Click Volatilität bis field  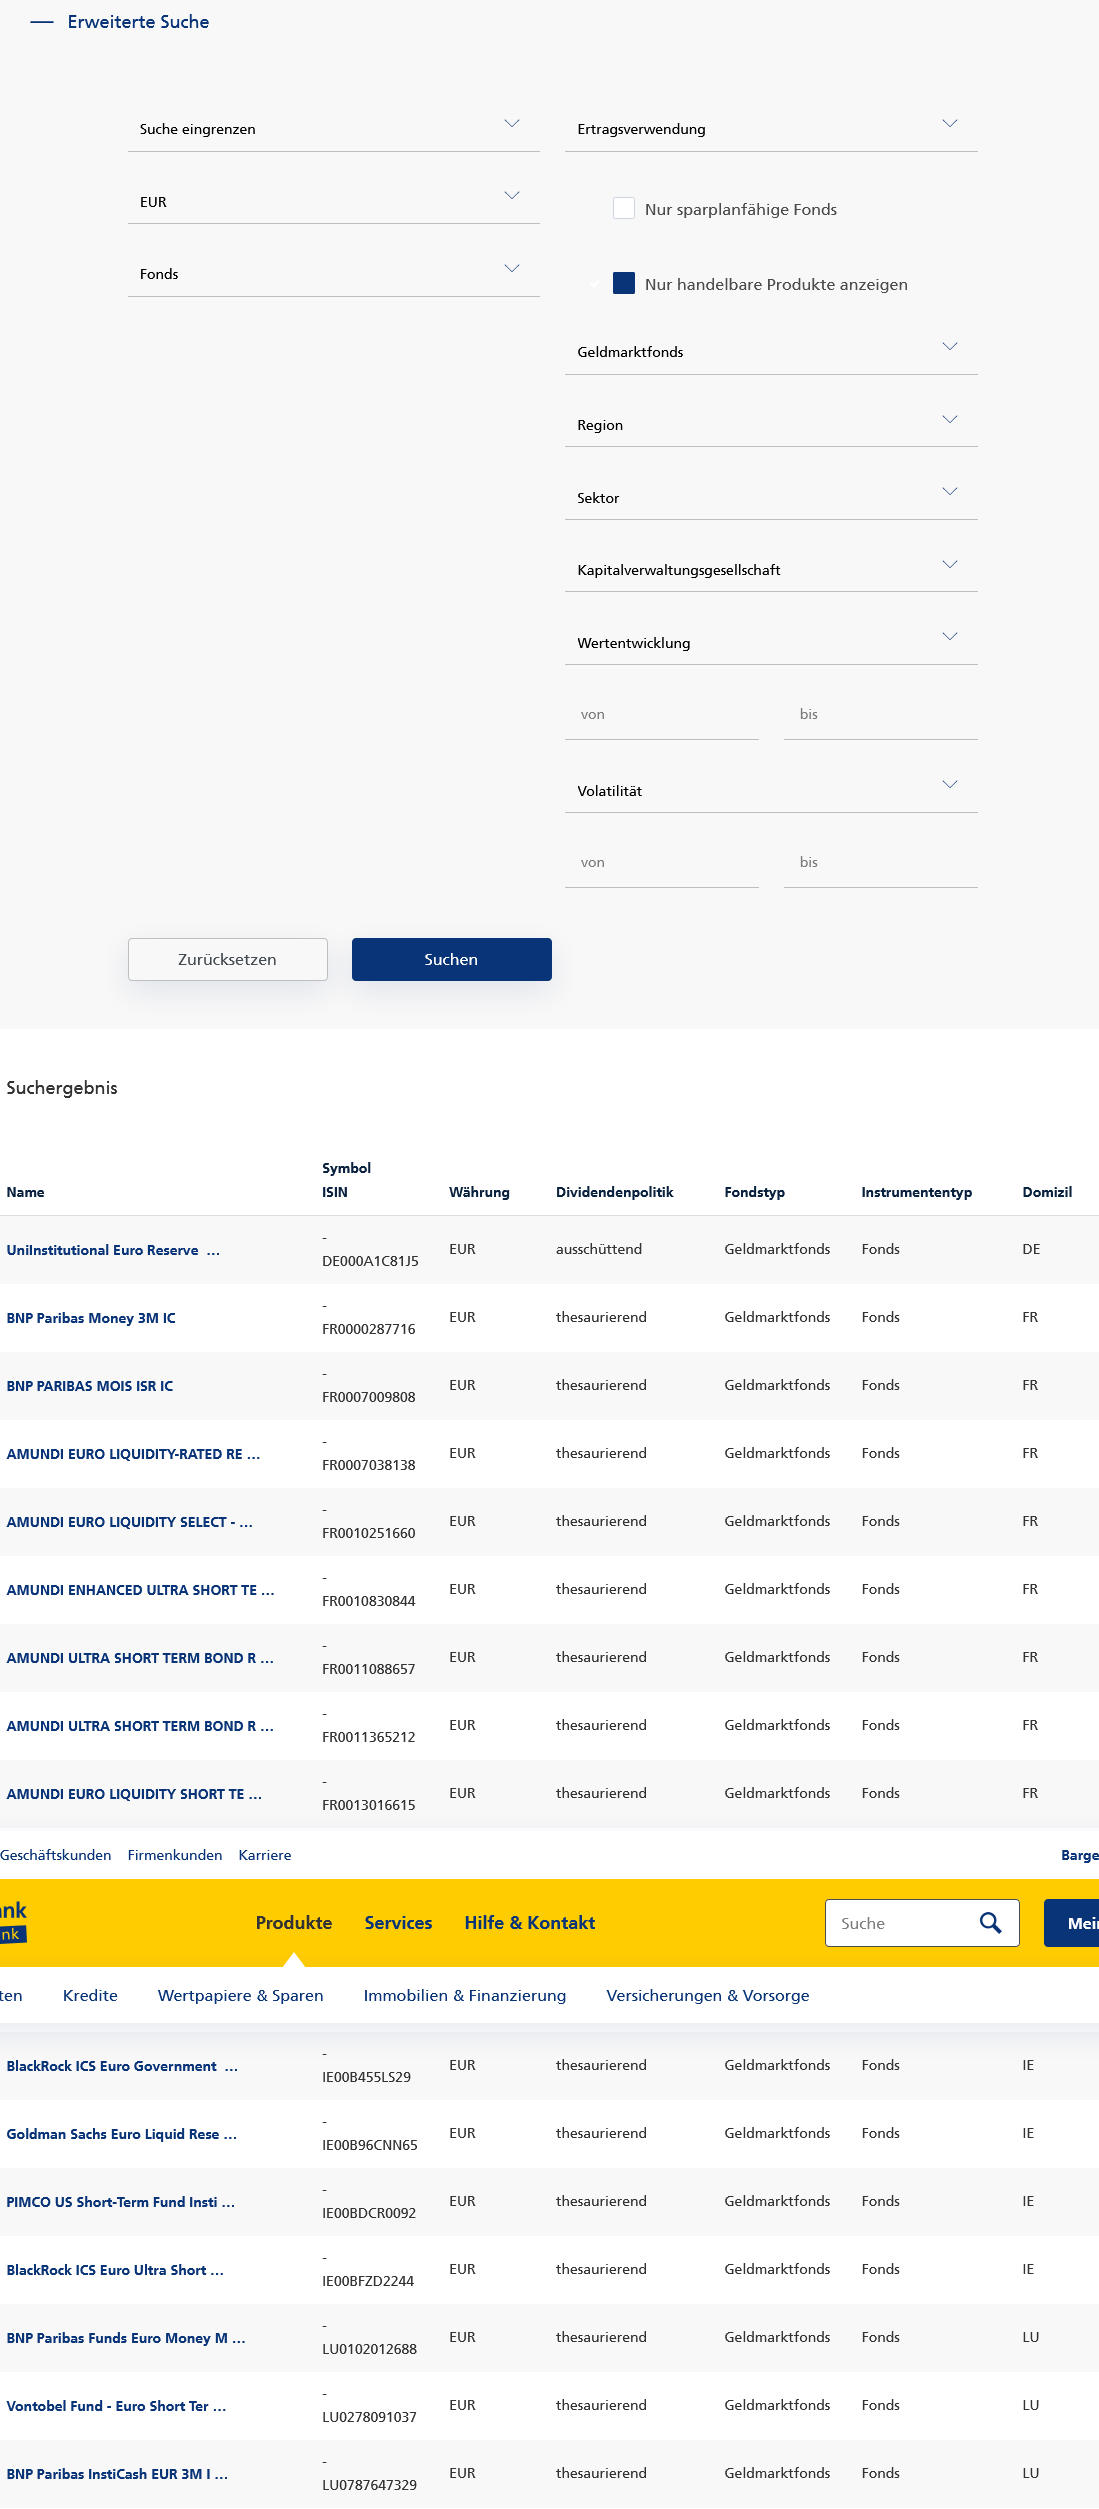(881, 863)
